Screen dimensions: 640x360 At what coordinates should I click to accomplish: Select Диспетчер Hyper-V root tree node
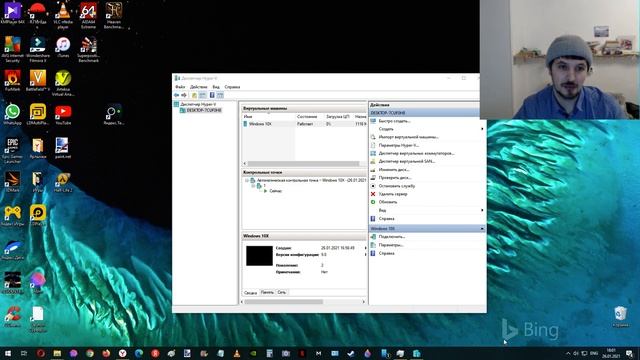click(x=198, y=104)
